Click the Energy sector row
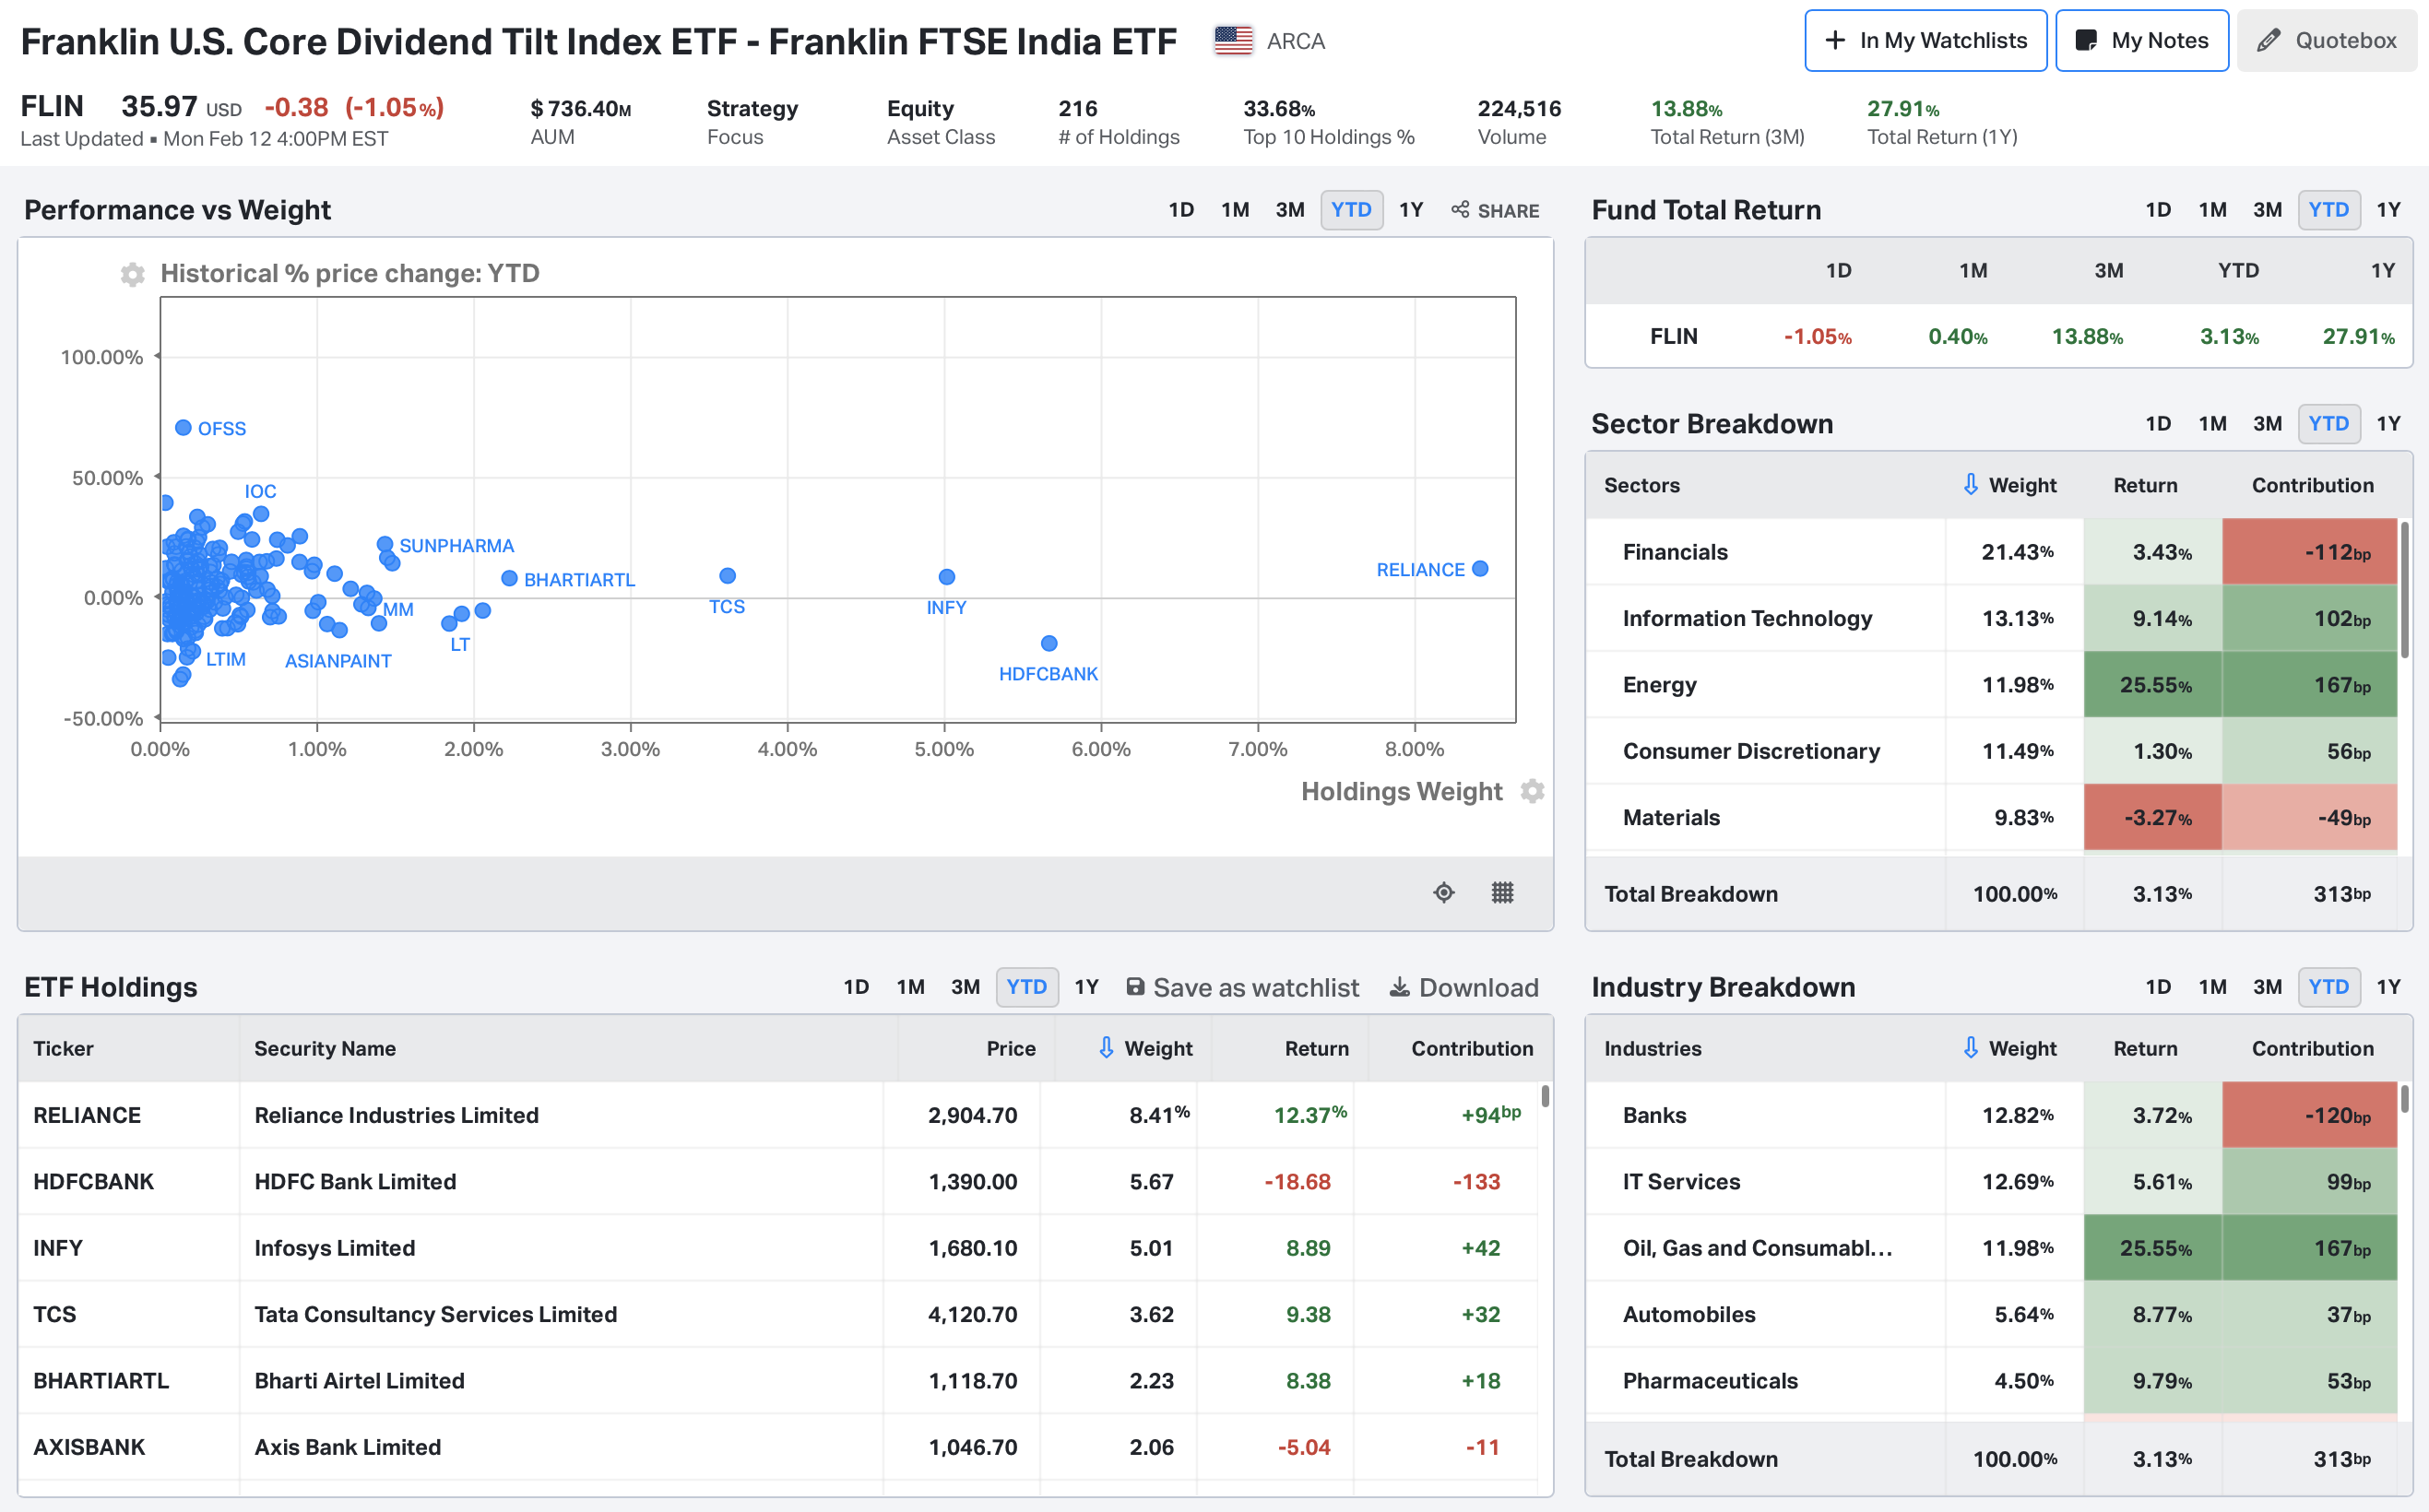Screen dimensions: 2429x1512 pos(1991,685)
